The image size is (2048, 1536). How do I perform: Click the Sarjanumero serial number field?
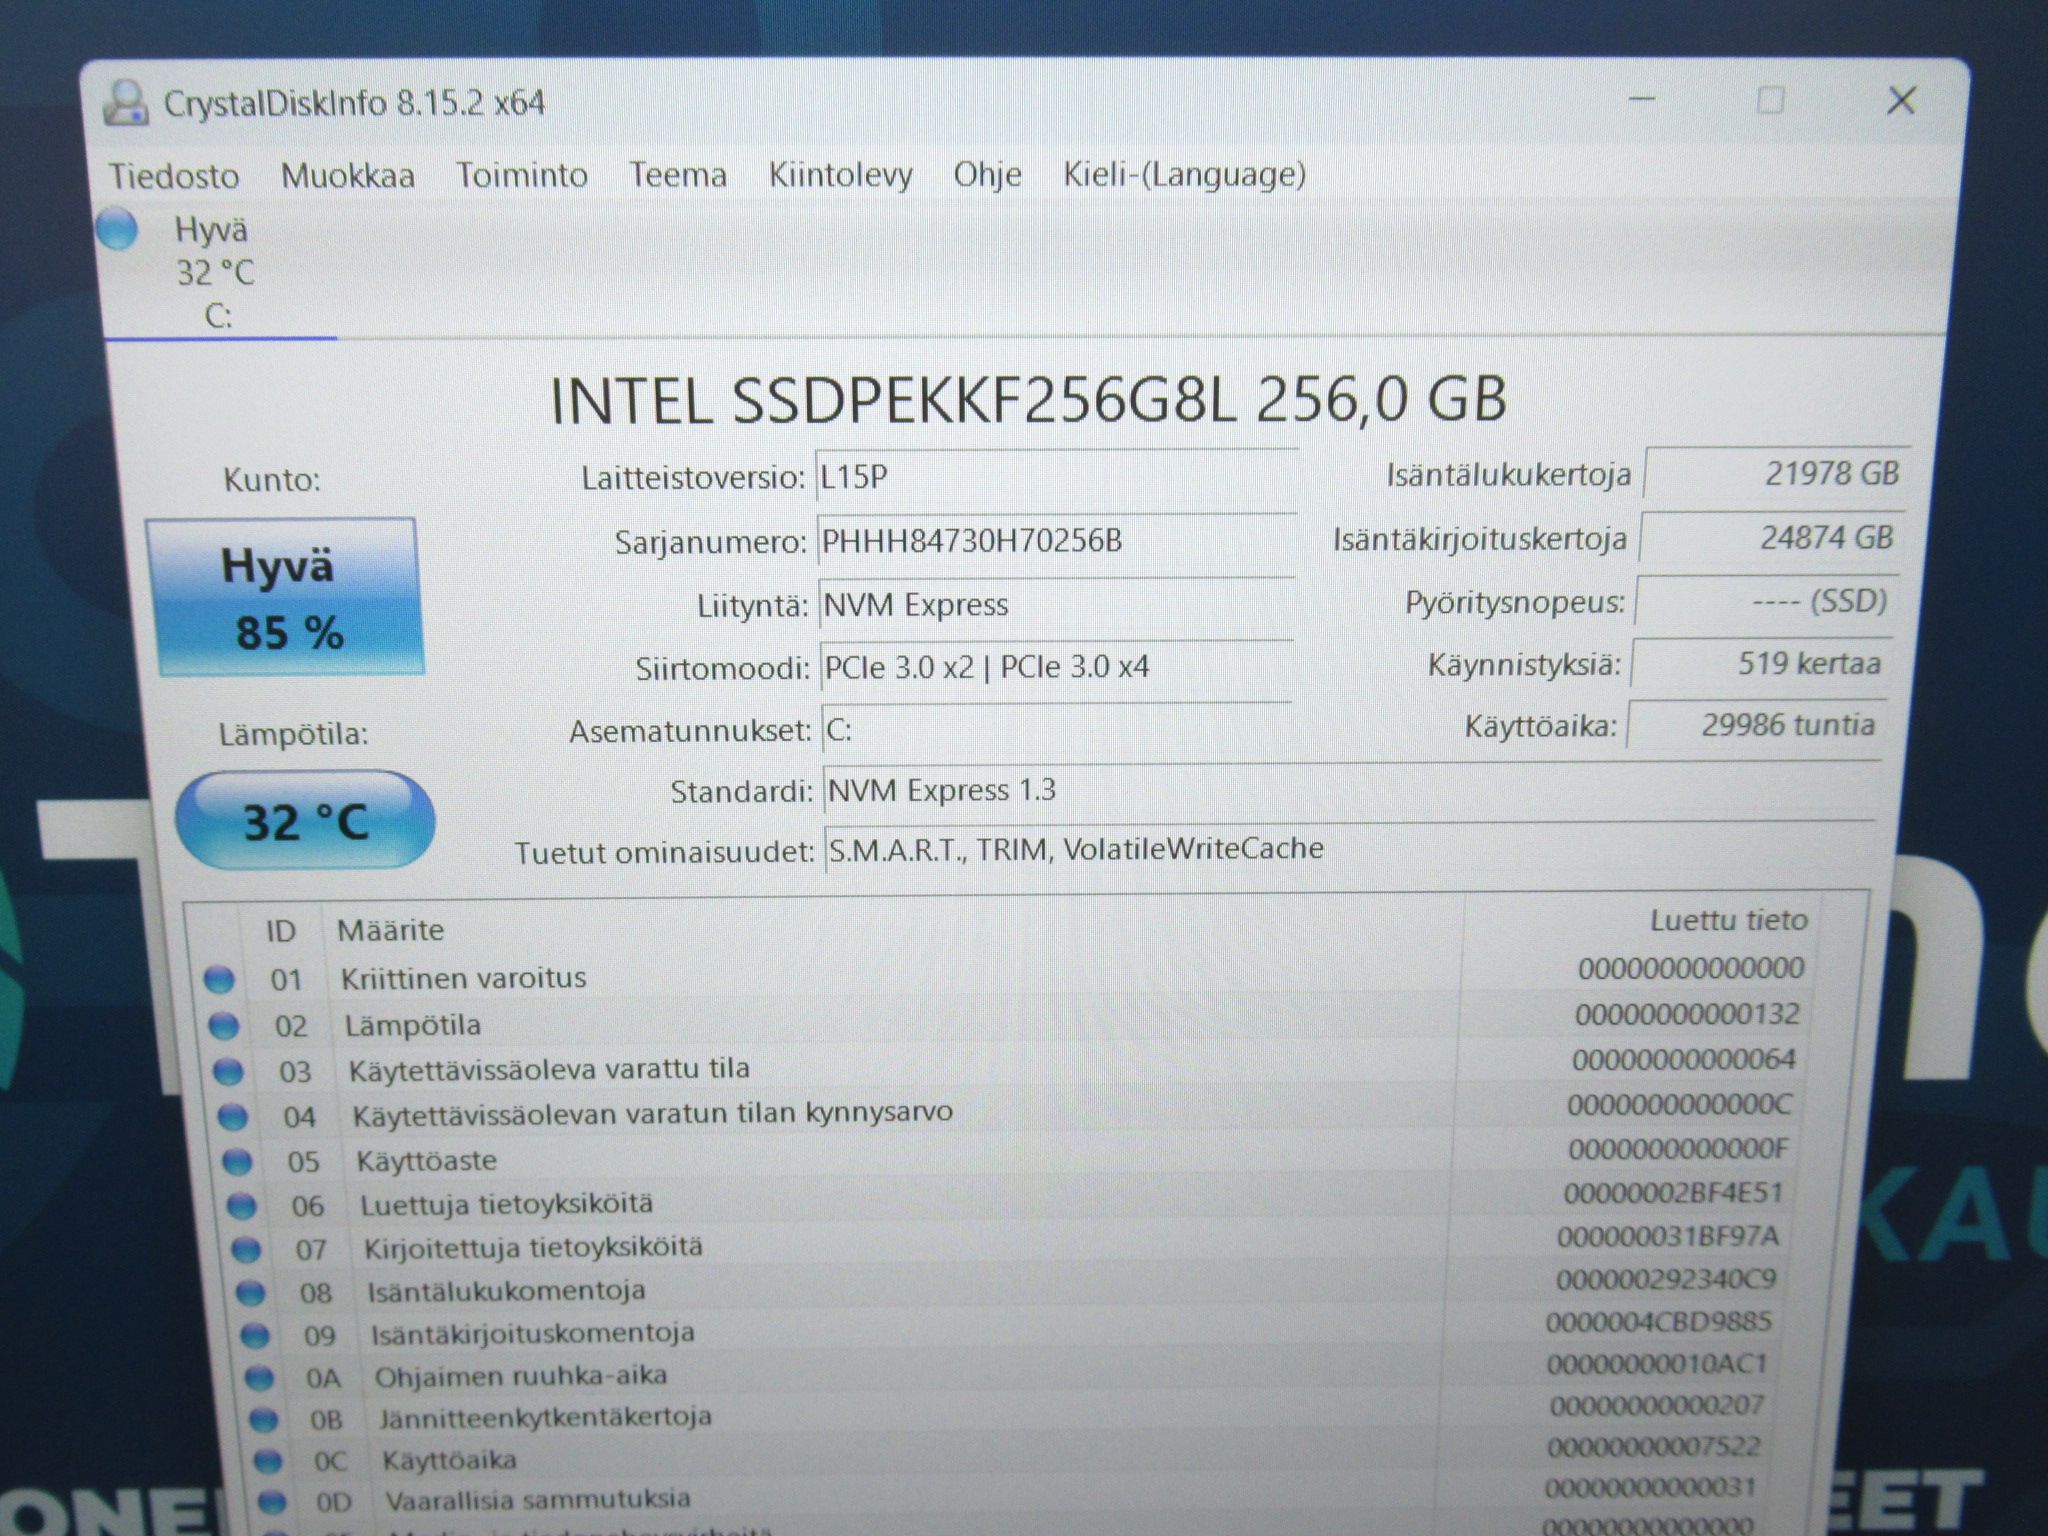[x=1056, y=542]
